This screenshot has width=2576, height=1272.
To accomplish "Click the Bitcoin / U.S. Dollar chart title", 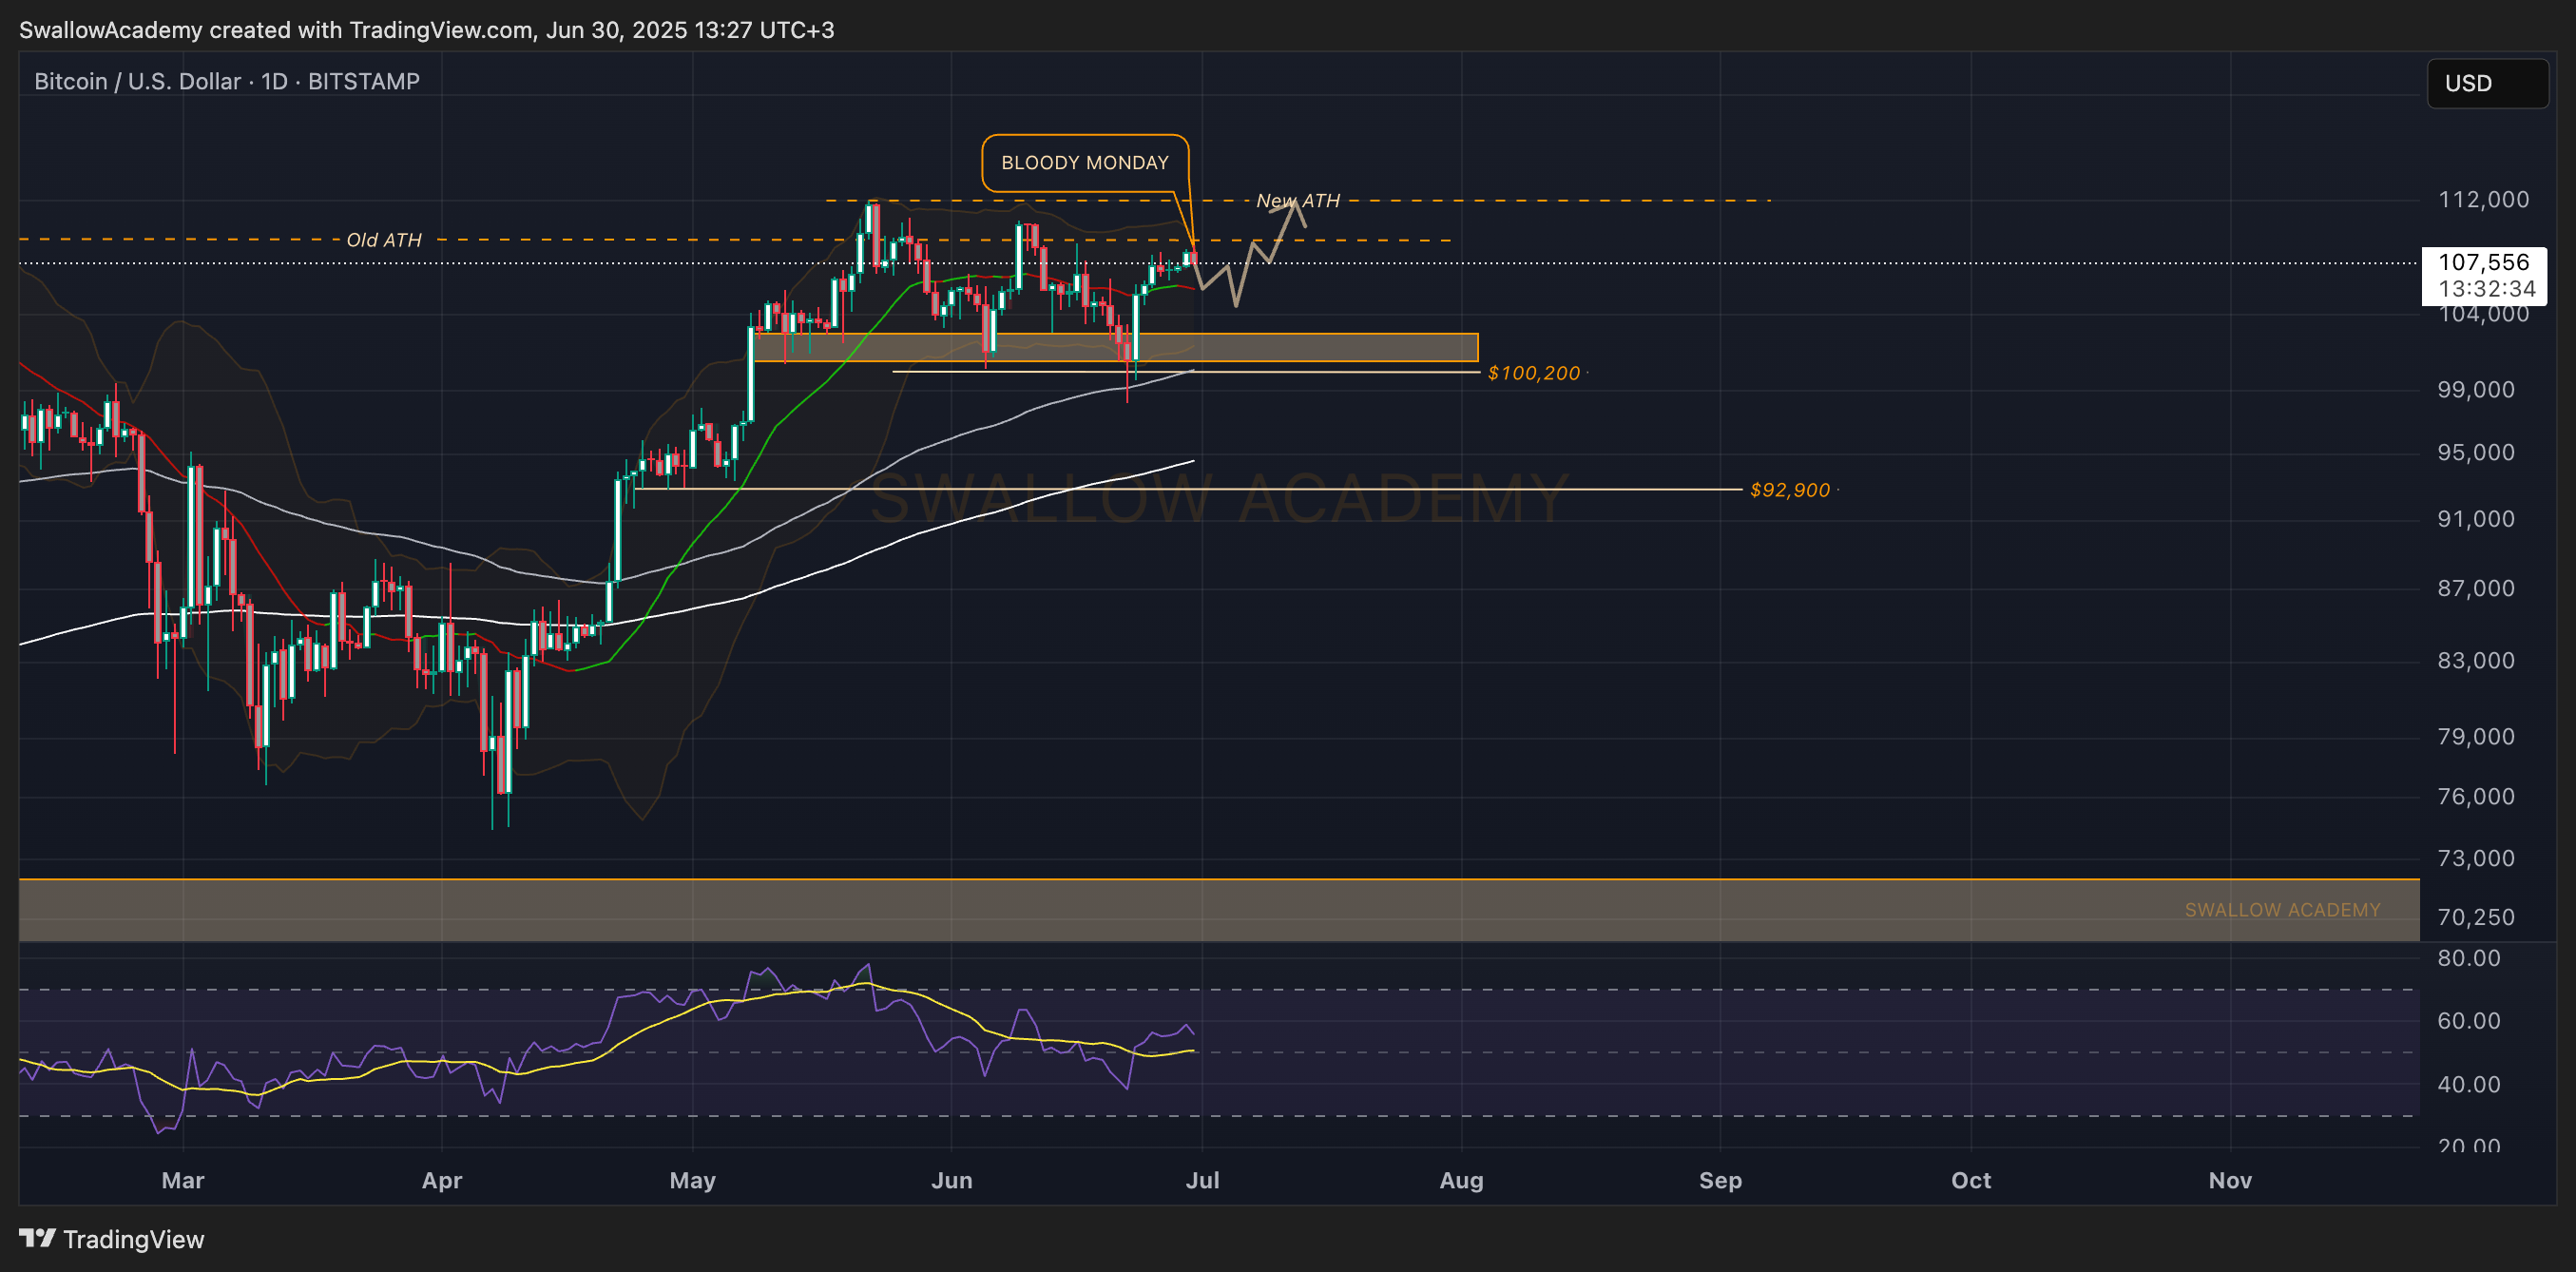I will tap(227, 81).
